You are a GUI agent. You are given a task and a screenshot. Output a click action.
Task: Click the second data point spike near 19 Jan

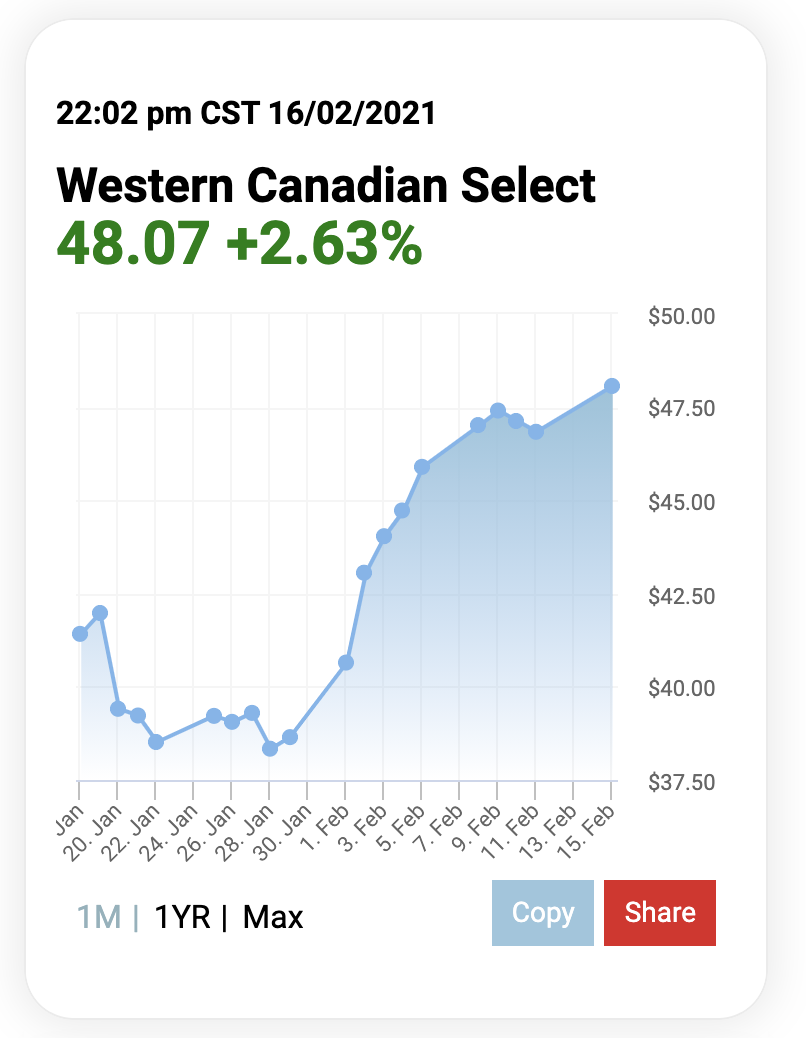[x=100, y=613]
